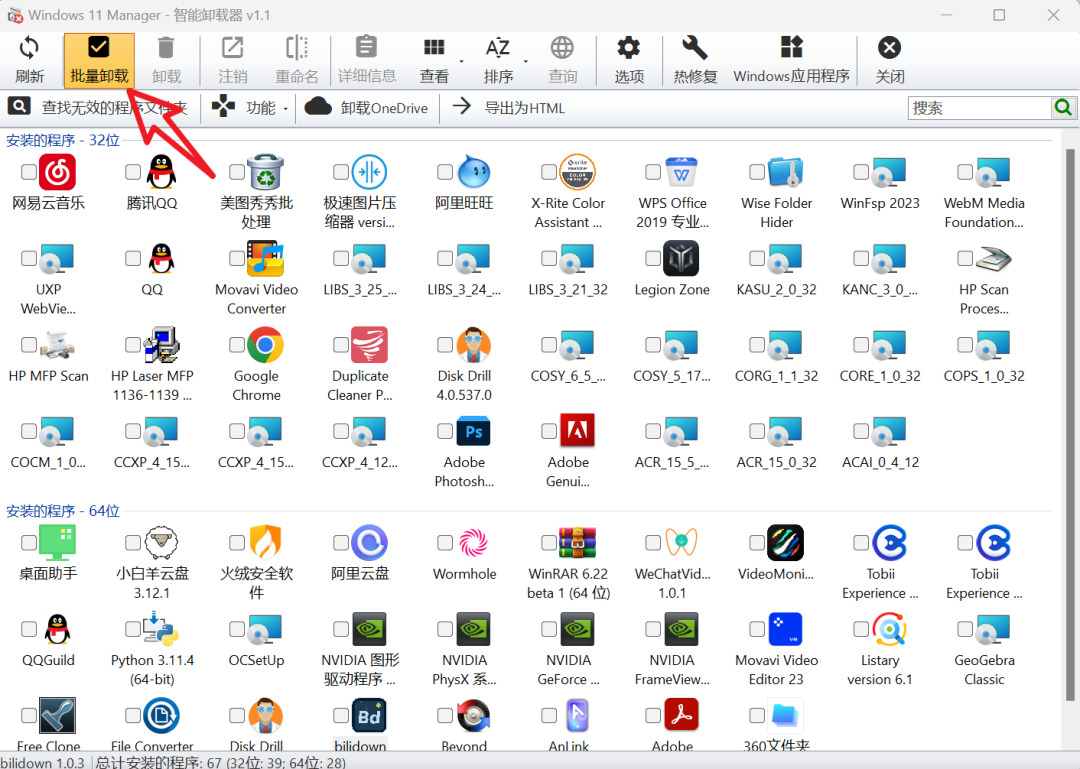Check the Adobe Photoshop checkbox
Screen dimensions: 1080x769
click(x=445, y=431)
